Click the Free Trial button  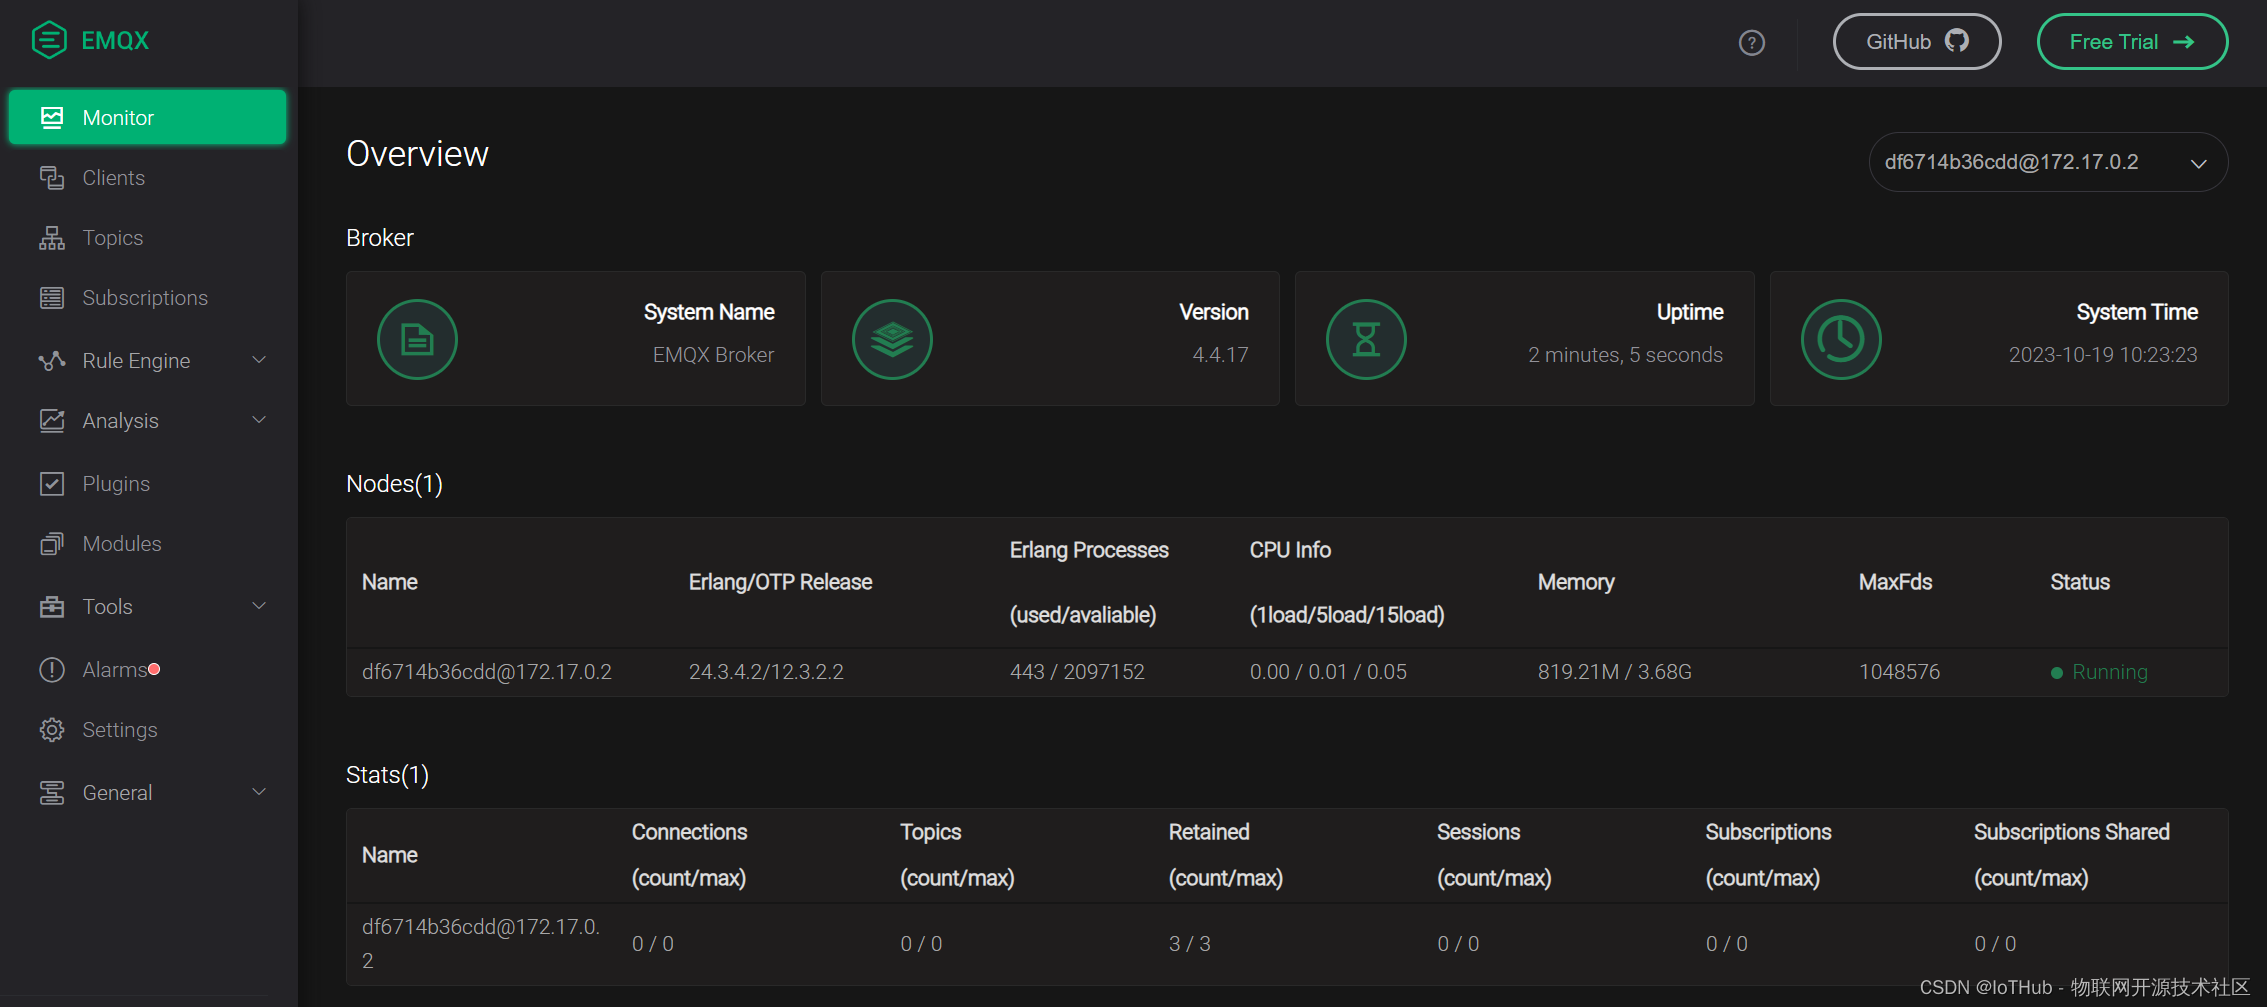(2132, 42)
